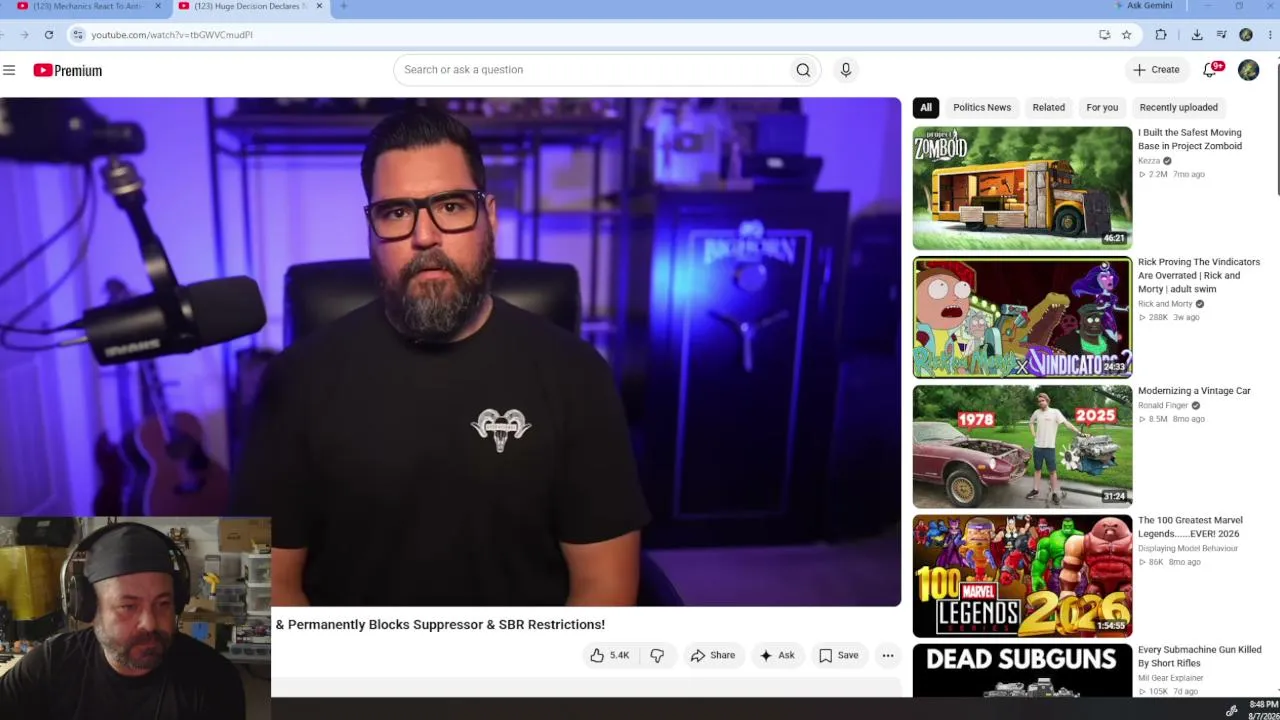Select the For you chip
Screen dimensions: 1280x720
point(1102,108)
